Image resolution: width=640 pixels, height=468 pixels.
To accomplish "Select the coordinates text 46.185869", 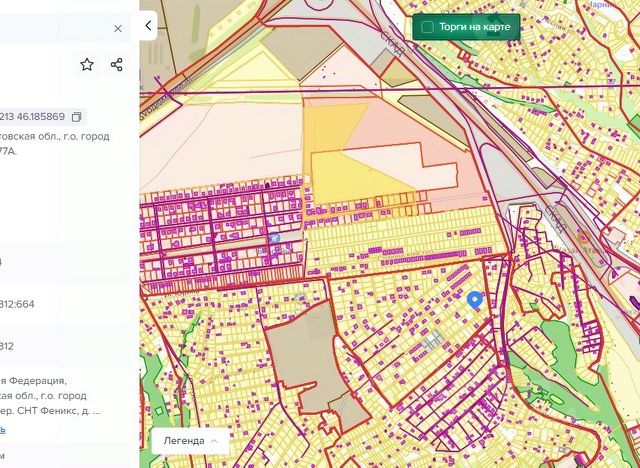I will [x=41, y=117].
